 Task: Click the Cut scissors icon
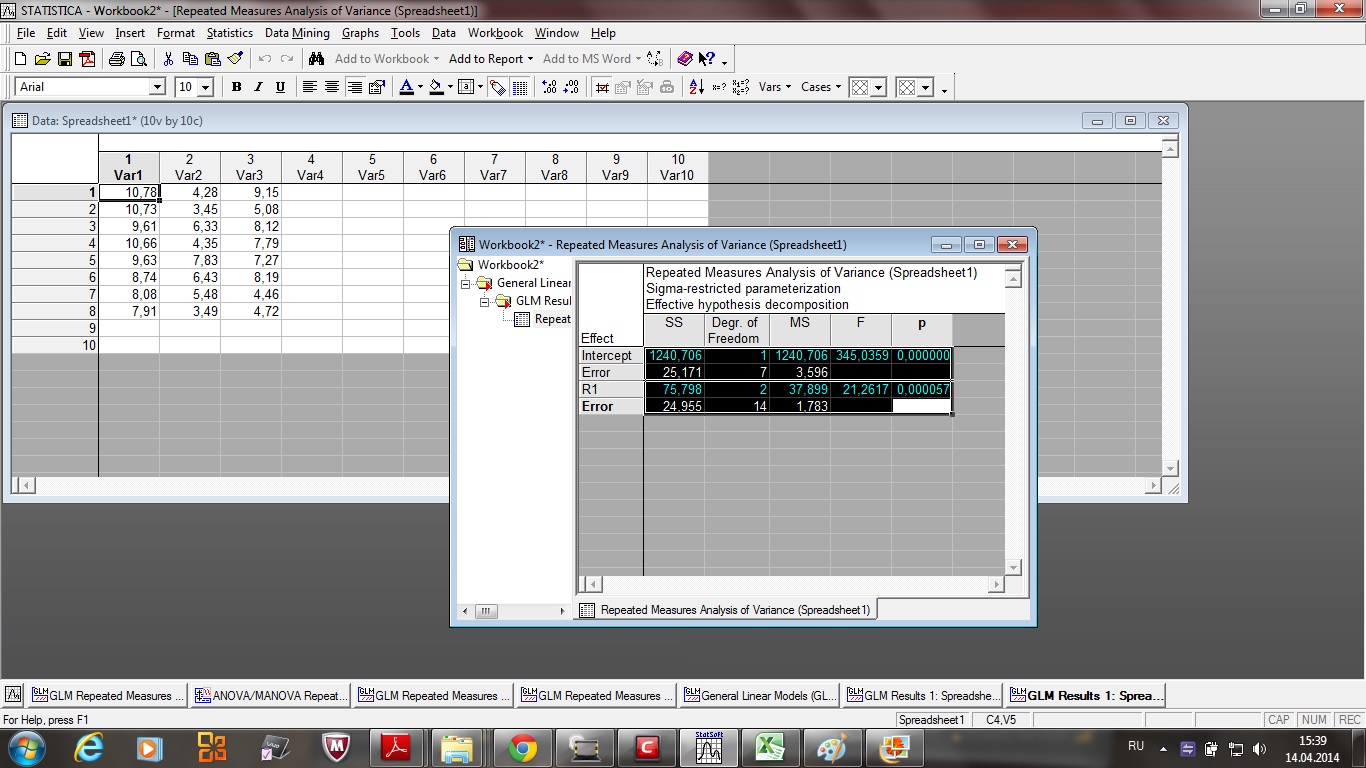tap(168, 59)
